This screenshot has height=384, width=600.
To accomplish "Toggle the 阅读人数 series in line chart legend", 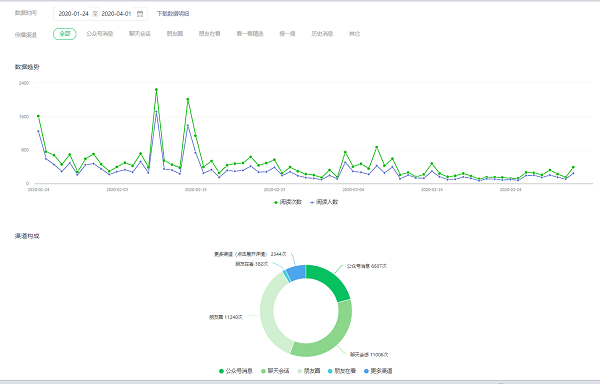I will [x=324, y=202].
